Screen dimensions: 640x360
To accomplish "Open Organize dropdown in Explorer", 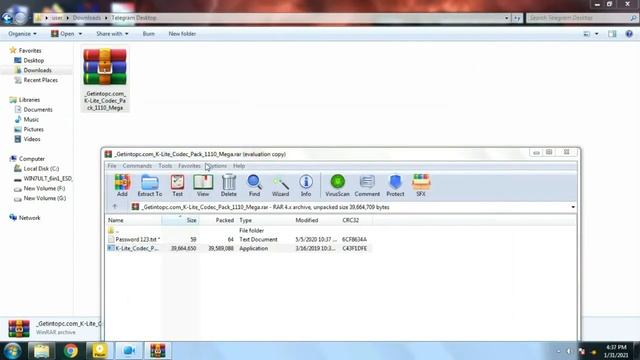I will tap(22, 34).
